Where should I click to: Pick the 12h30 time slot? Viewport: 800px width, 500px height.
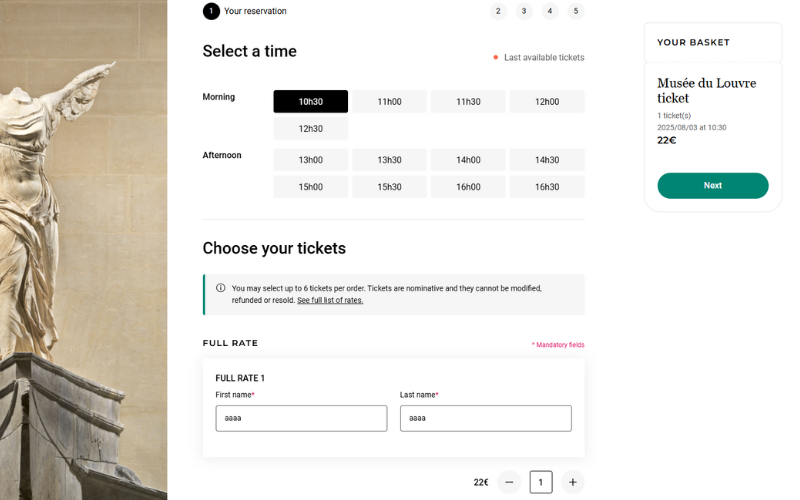(311, 129)
